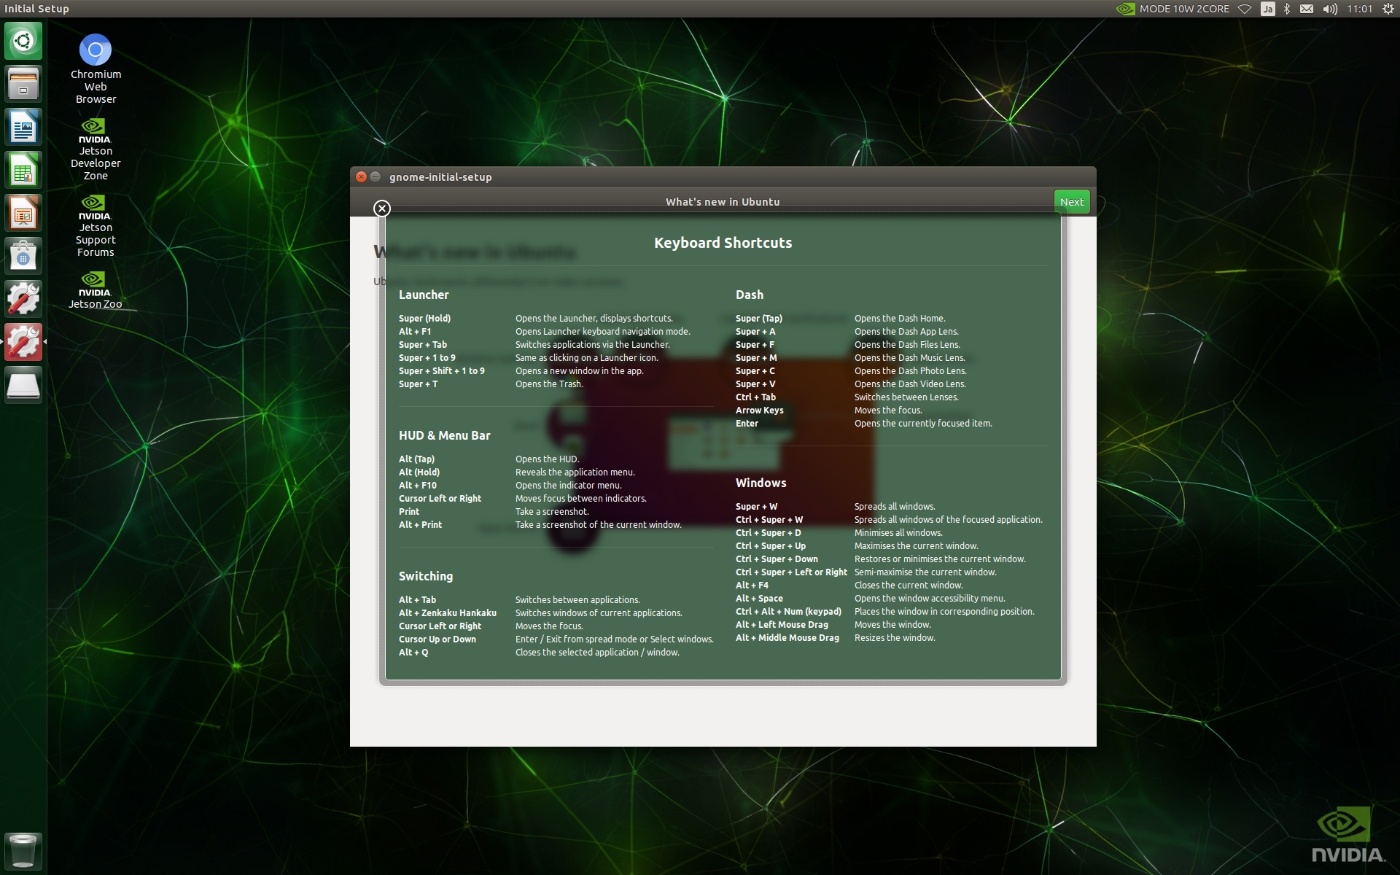Open the Chromium Web Browser desktop icon

(x=95, y=69)
